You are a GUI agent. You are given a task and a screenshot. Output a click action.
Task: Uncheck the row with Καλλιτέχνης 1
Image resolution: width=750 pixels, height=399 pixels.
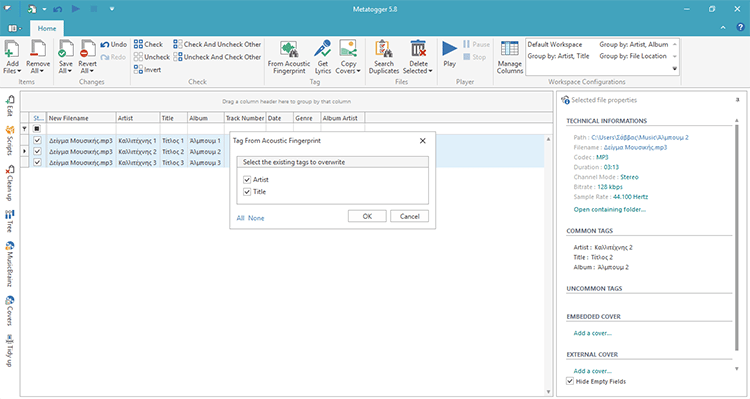click(37, 140)
